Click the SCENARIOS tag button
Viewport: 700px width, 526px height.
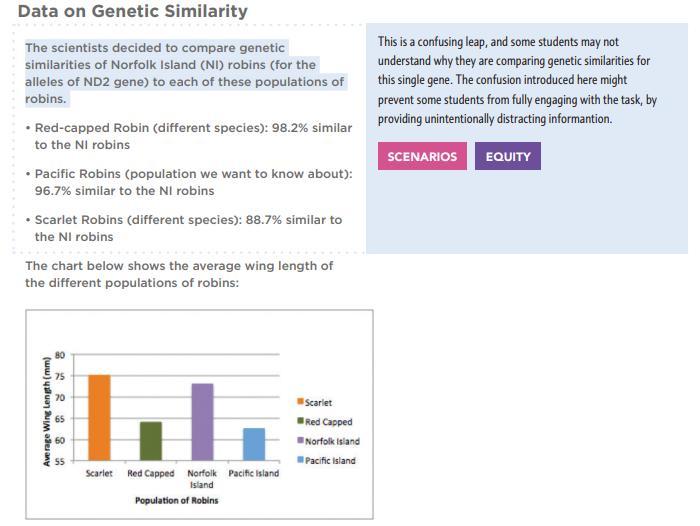pyautogui.click(x=422, y=157)
